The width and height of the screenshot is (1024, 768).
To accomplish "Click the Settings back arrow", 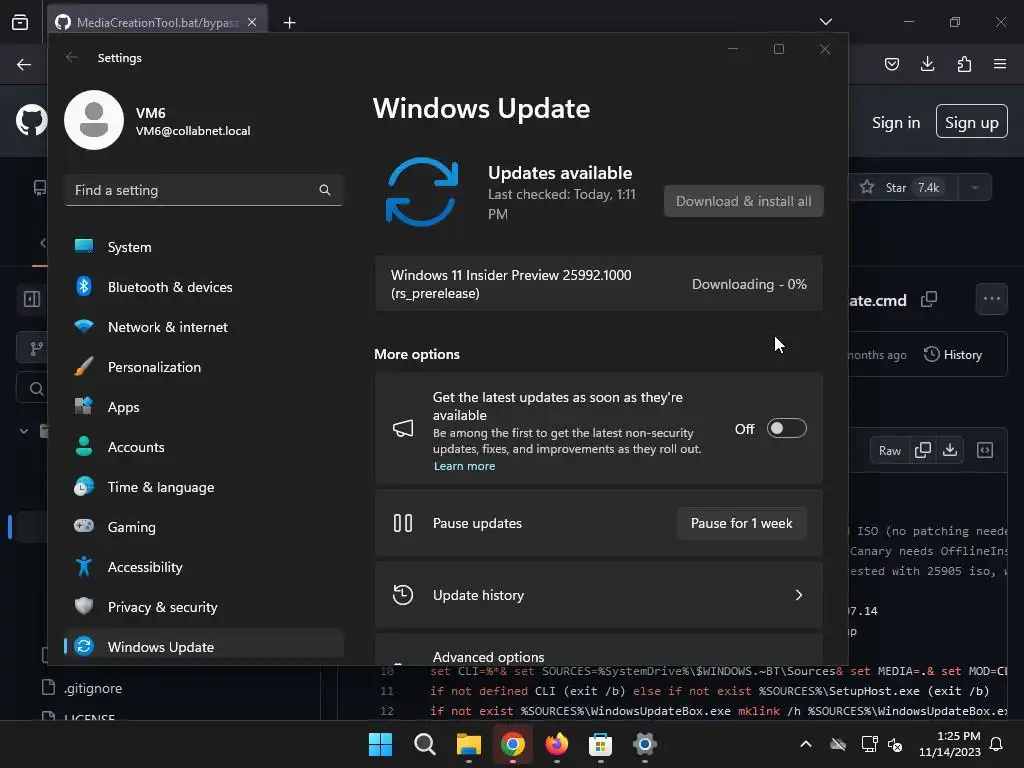I will tap(72, 57).
